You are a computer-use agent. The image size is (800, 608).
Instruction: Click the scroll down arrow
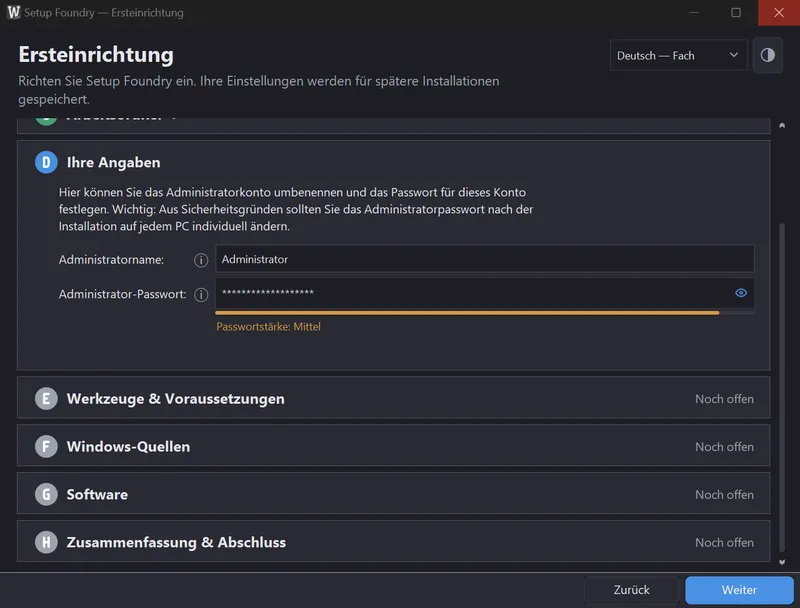tap(782, 562)
